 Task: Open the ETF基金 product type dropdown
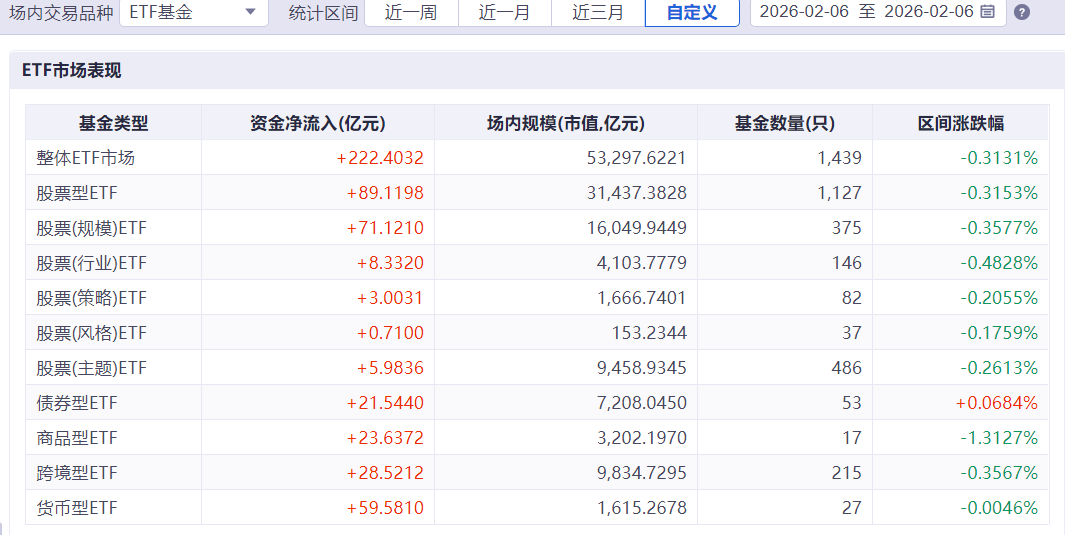pos(194,12)
